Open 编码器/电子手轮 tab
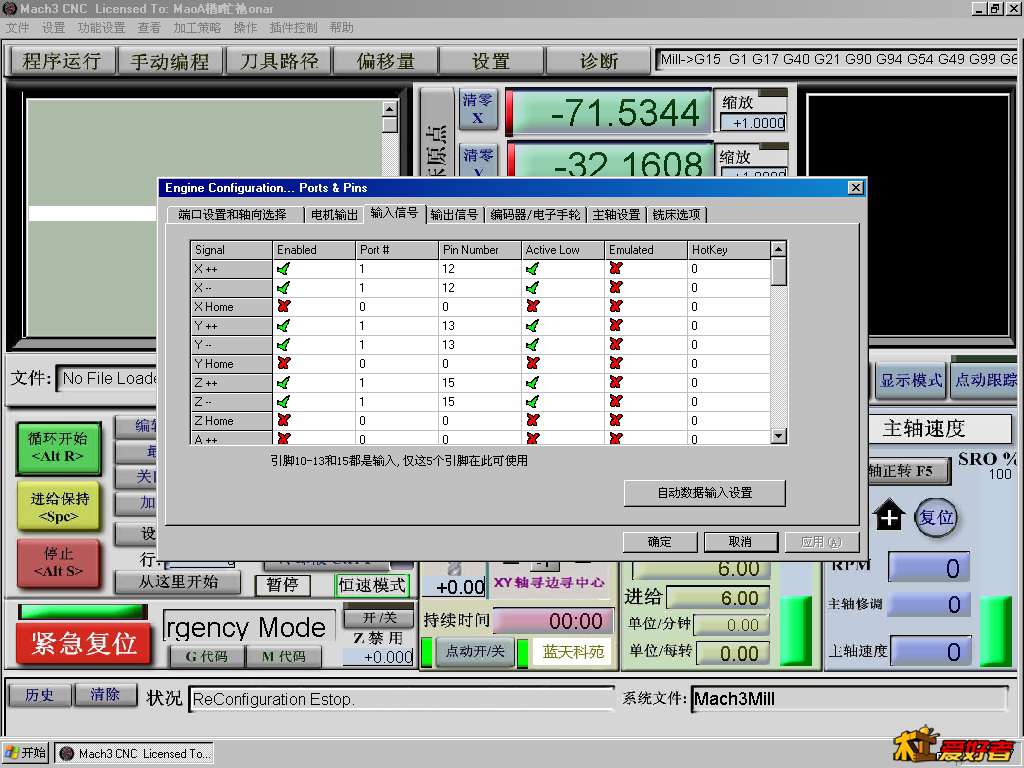 tap(535, 214)
